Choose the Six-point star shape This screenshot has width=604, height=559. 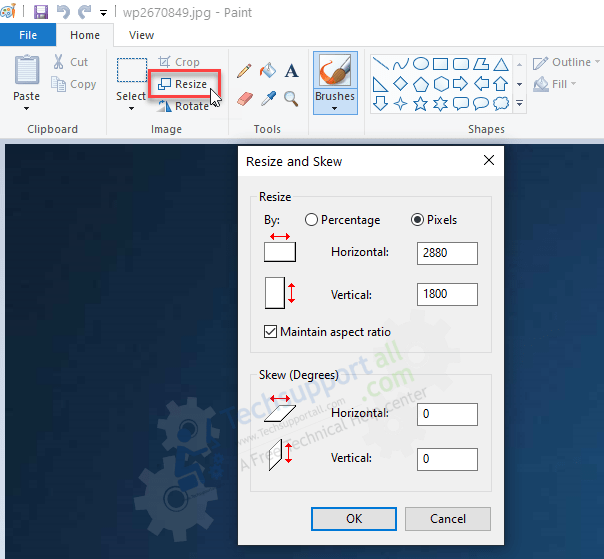[441, 104]
